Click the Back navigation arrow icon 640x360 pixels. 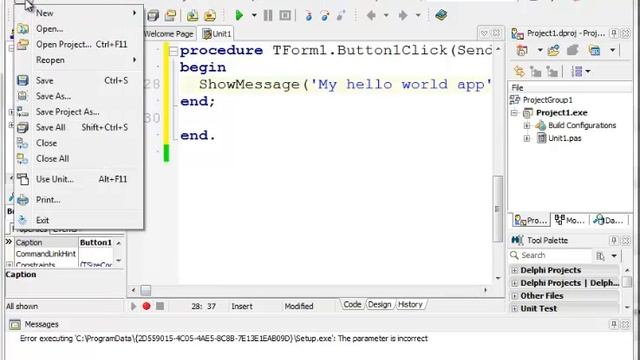[x=371, y=16]
